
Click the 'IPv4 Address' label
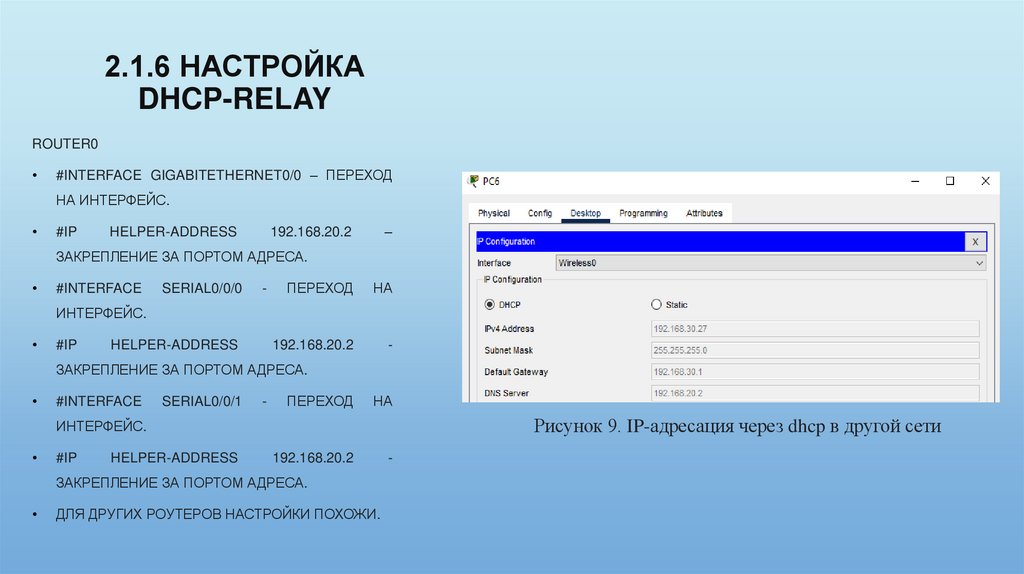pos(509,329)
